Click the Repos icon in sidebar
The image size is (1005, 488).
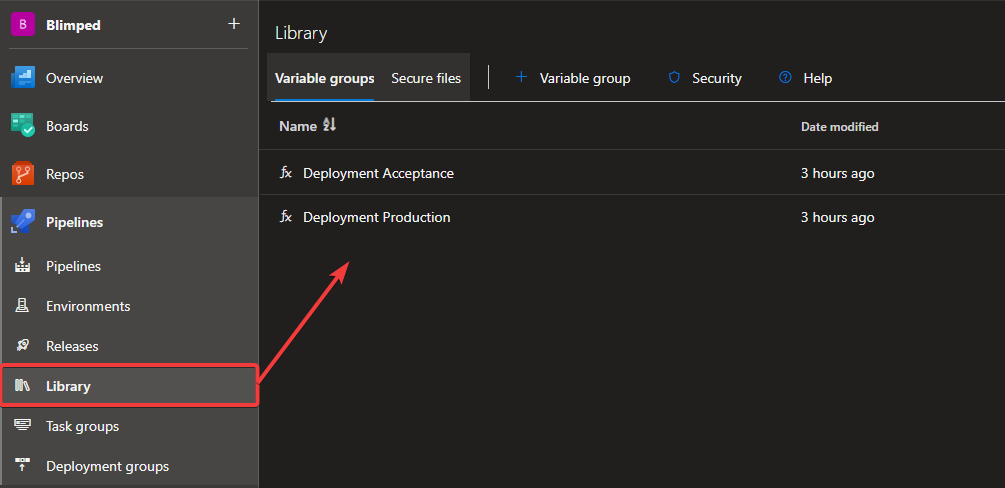(22, 174)
